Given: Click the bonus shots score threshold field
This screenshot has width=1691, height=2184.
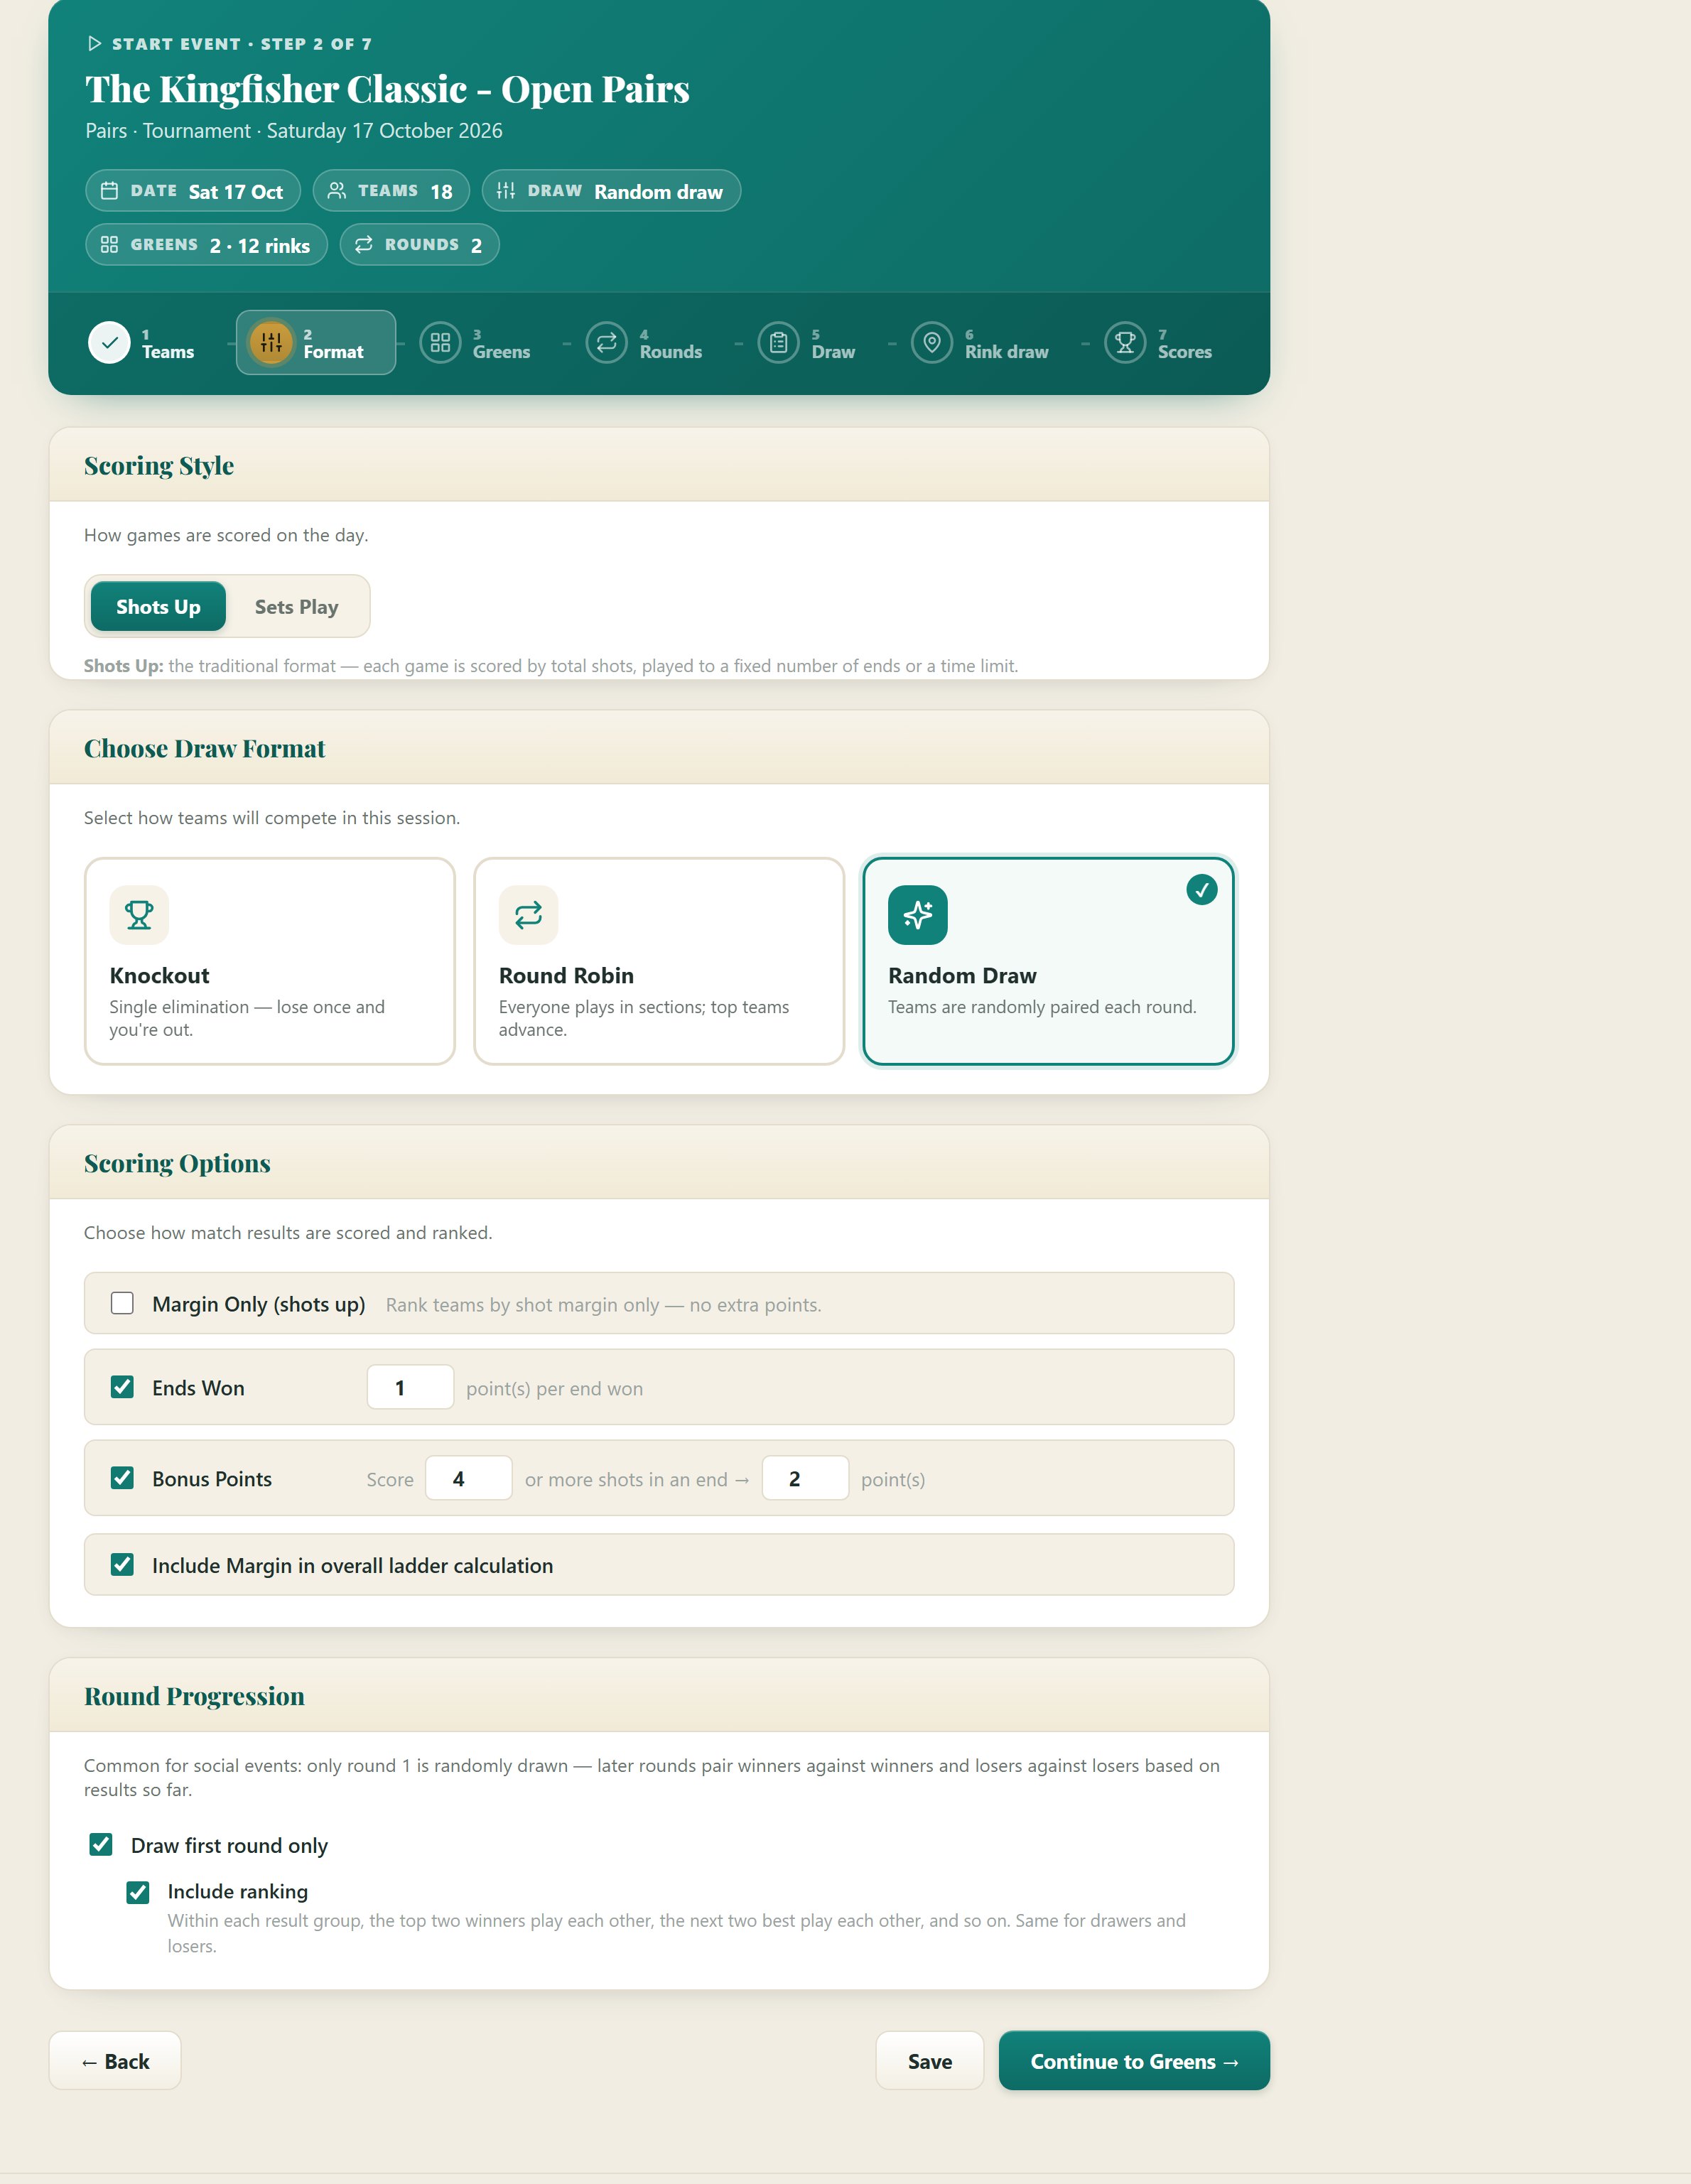Looking at the screenshot, I should coord(469,1479).
